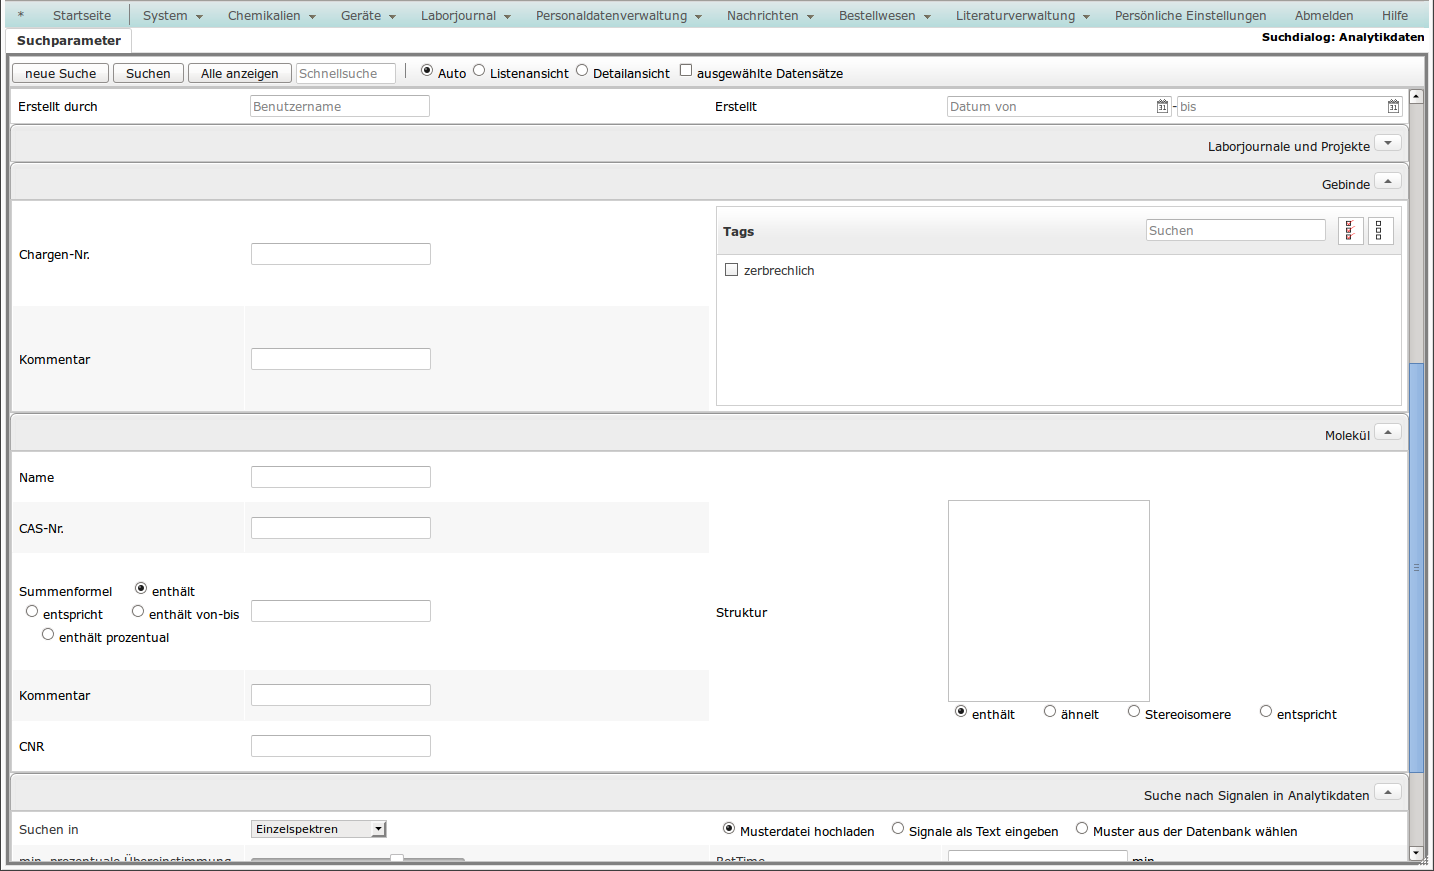Open calendar picker for 'bis' date field
Viewport: 1434px width, 871px height.
coord(1393,107)
